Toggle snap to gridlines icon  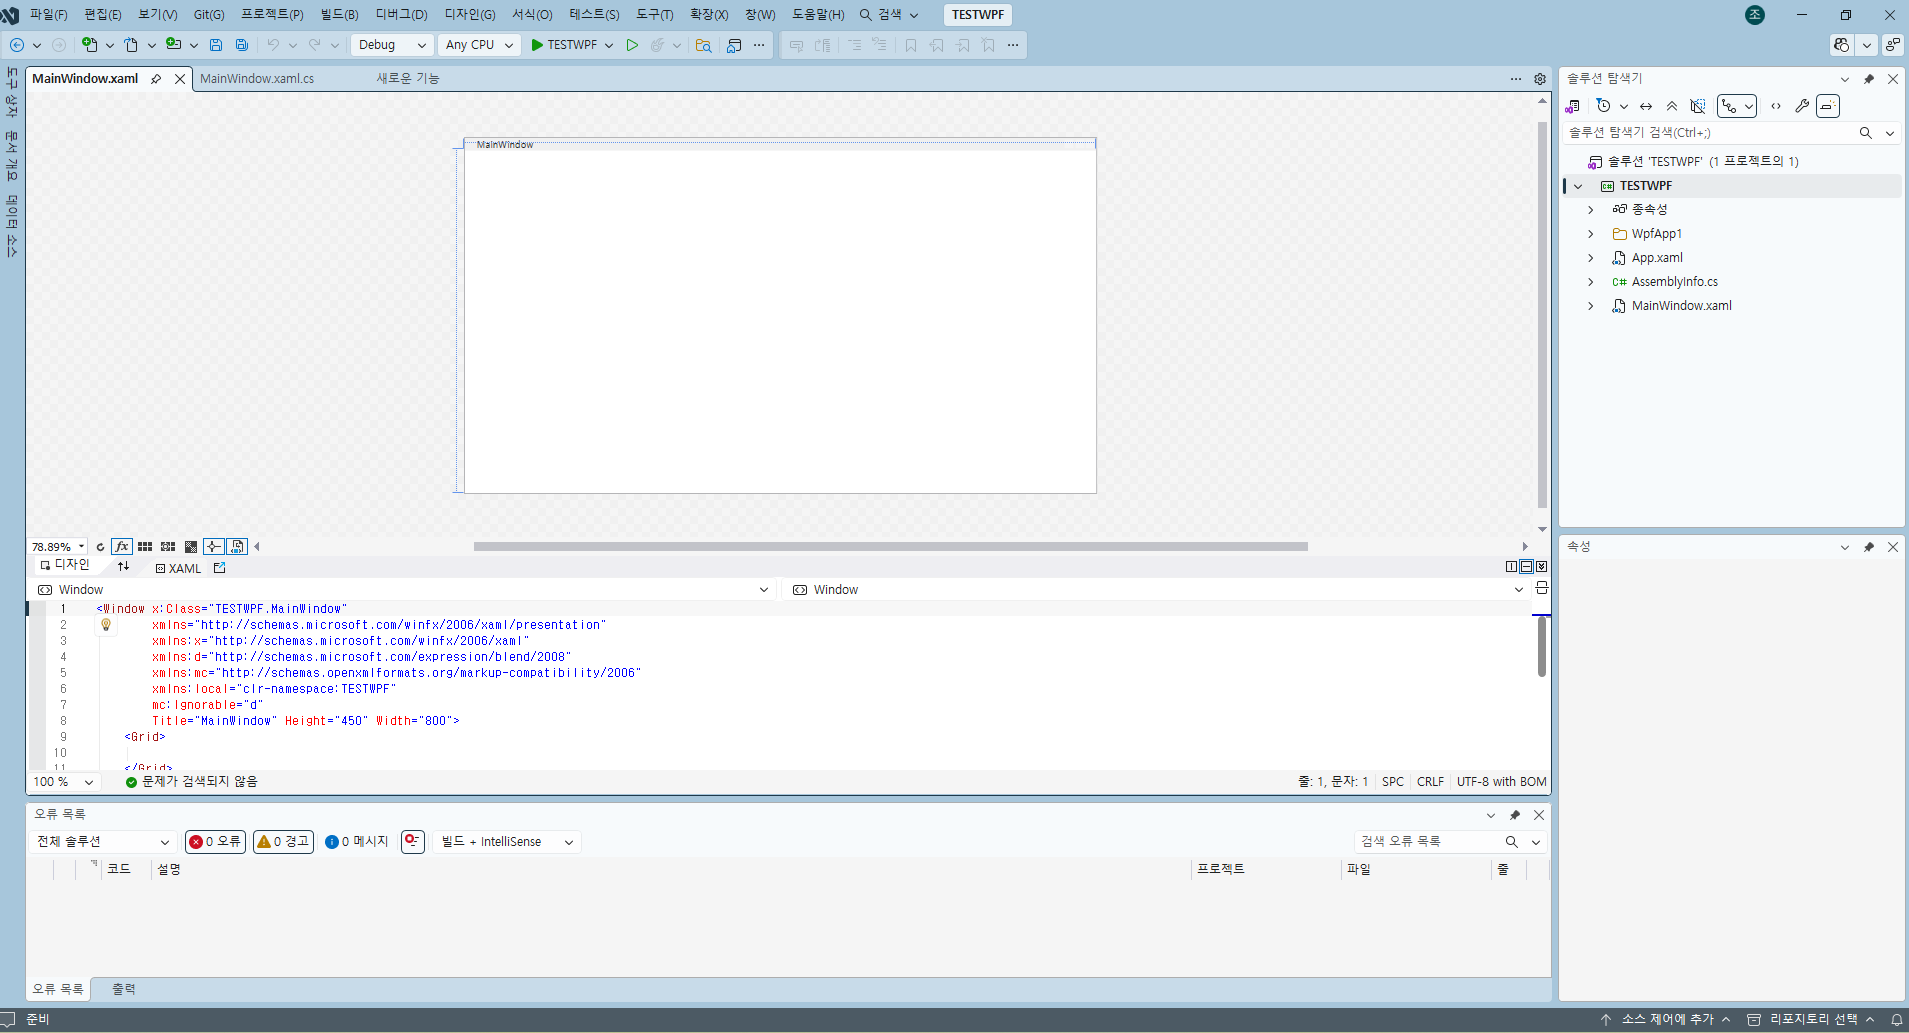tap(168, 547)
